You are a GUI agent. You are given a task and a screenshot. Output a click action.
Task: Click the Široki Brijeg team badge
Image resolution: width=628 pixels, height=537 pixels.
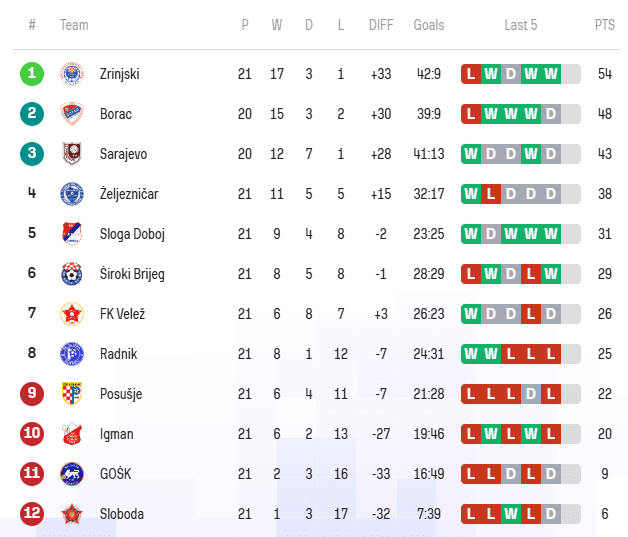71,274
